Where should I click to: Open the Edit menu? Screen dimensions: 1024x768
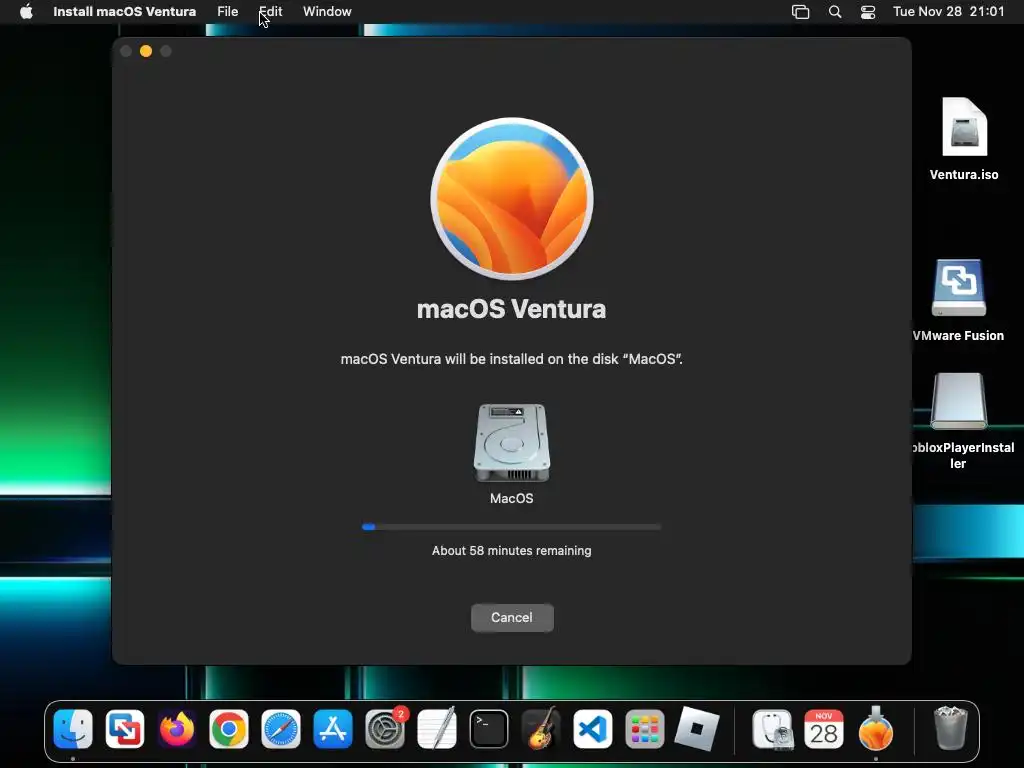click(x=270, y=11)
